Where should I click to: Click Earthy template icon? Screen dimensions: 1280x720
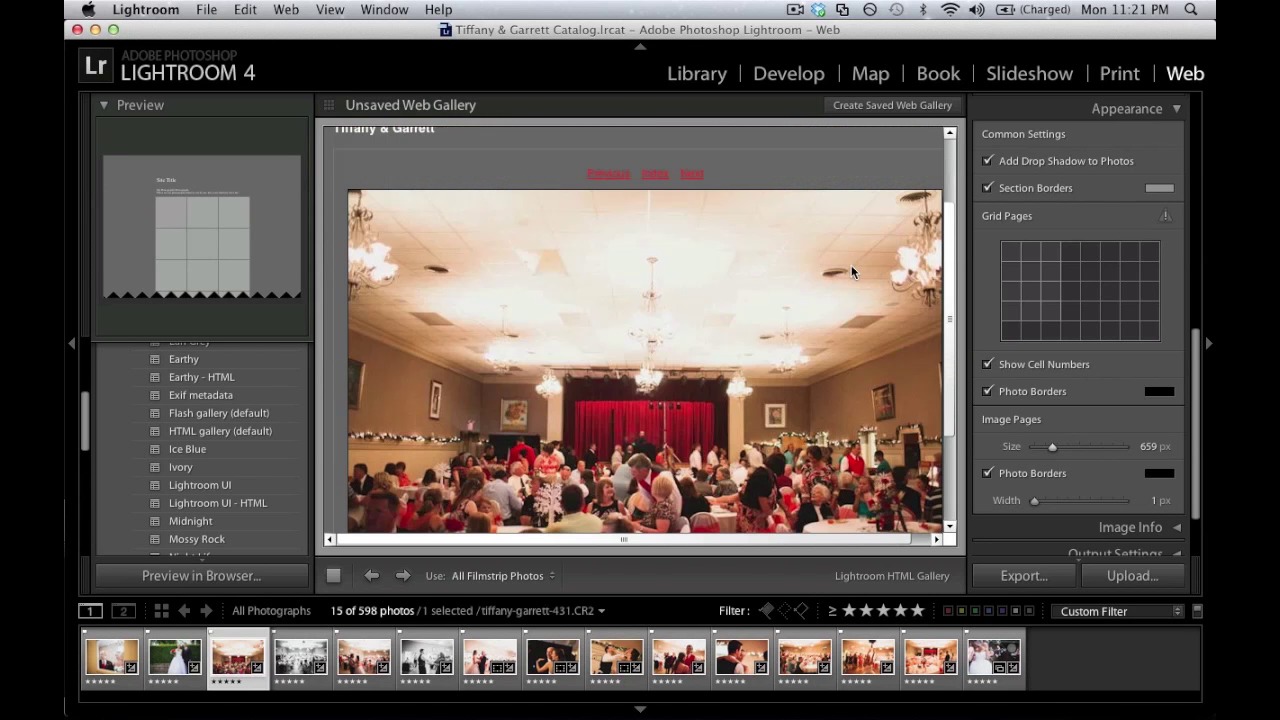point(155,359)
